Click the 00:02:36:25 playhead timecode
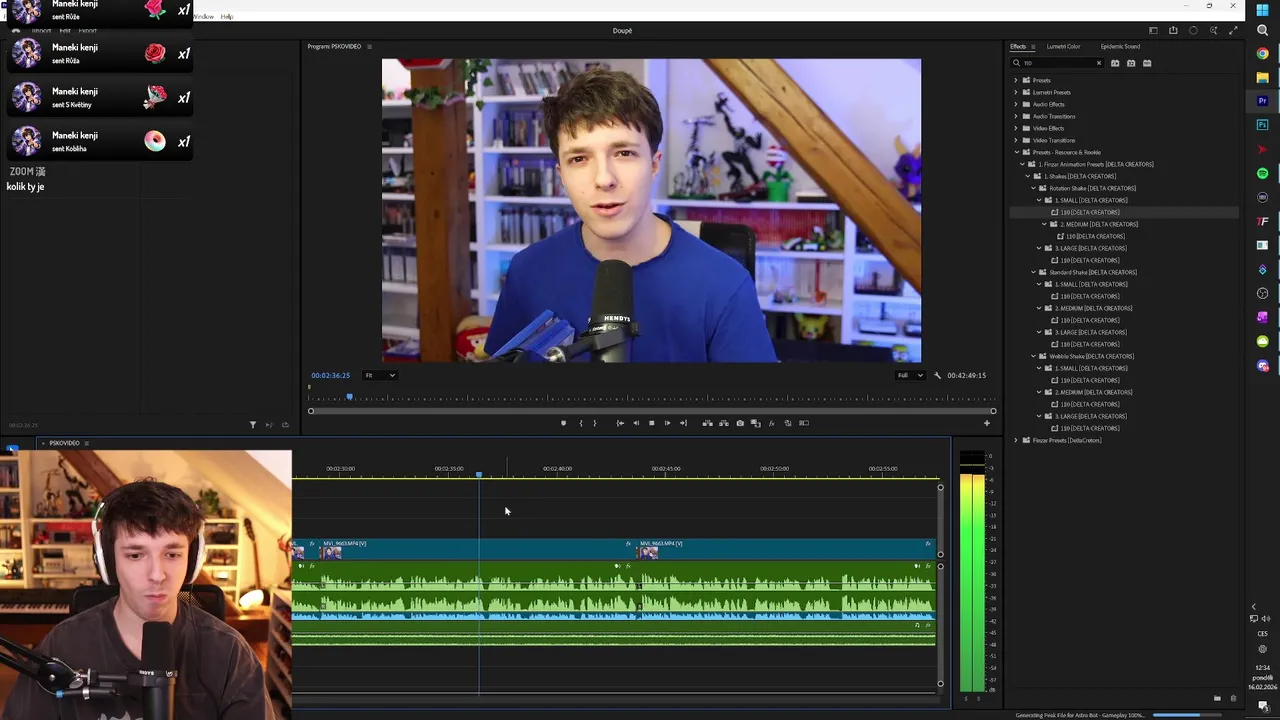The height and width of the screenshot is (720, 1280). tap(330, 375)
